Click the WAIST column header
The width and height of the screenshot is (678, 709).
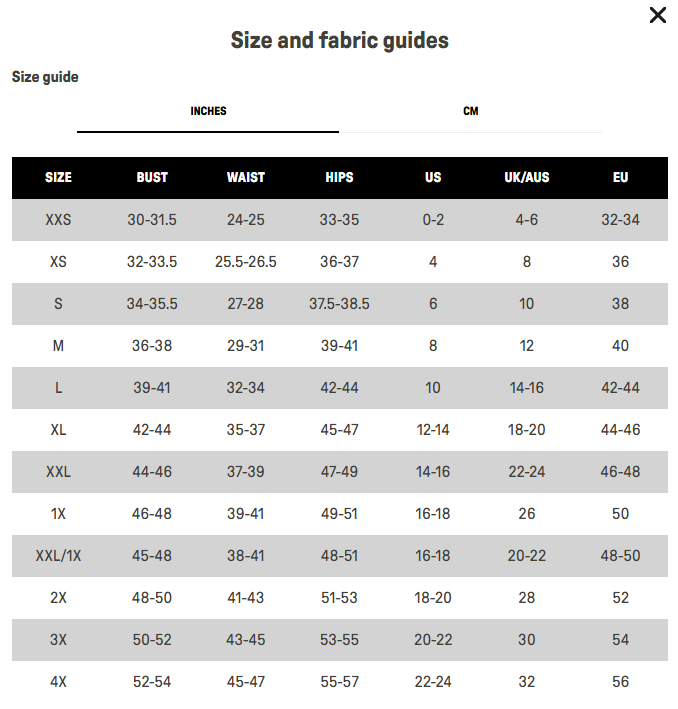245,178
